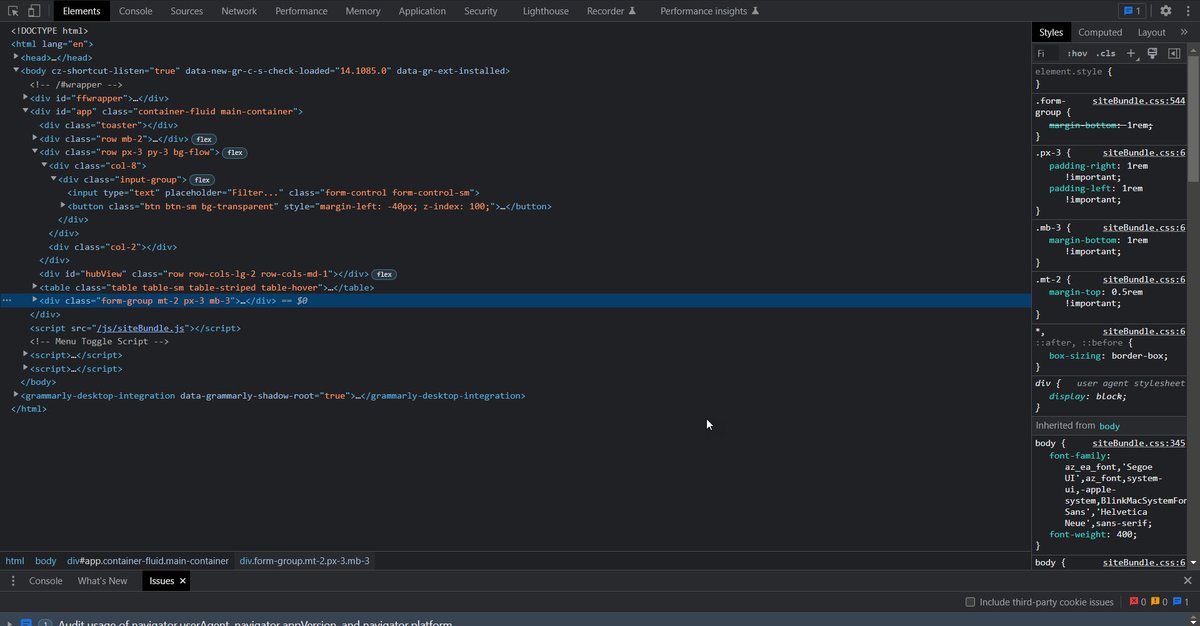
Task: Select the div class col-2 node
Action: [113, 247]
